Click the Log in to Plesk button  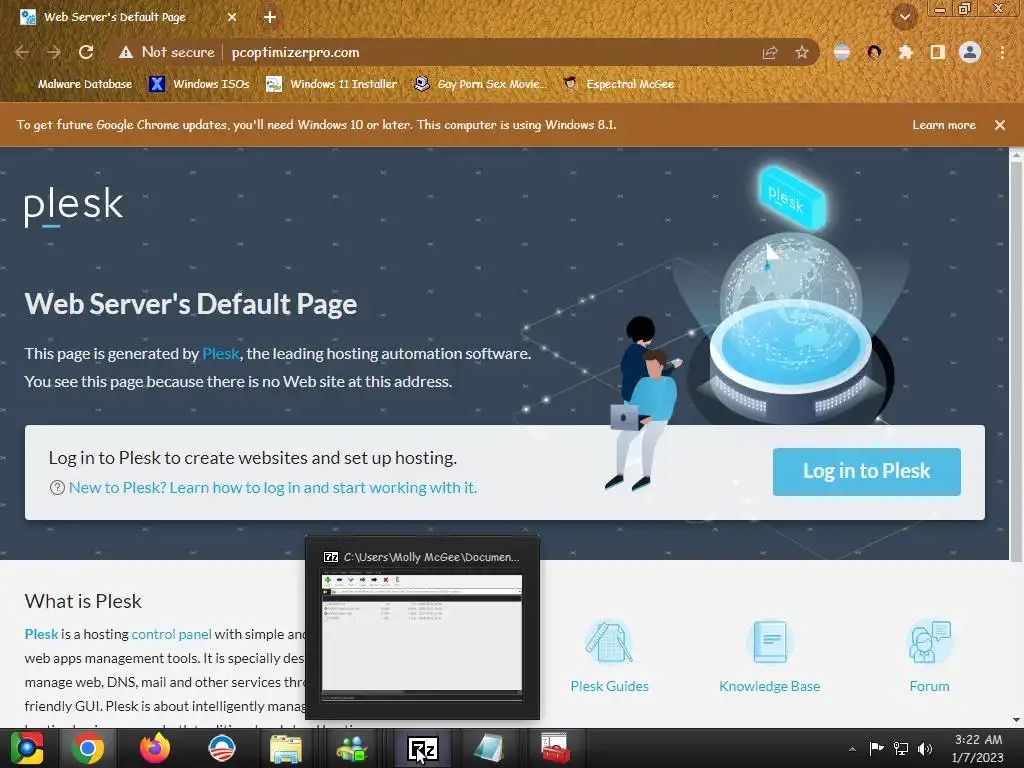pyautogui.click(x=867, y=472)
